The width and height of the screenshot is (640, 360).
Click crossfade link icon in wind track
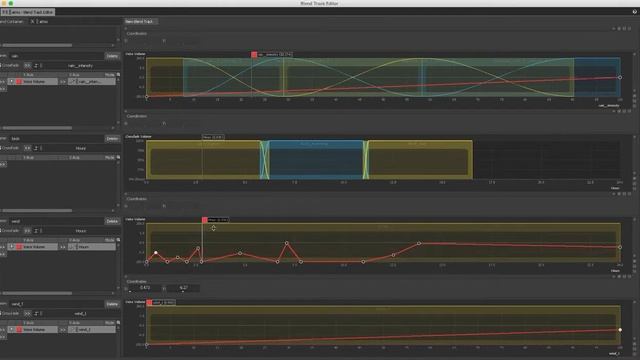tap(36, 231)
